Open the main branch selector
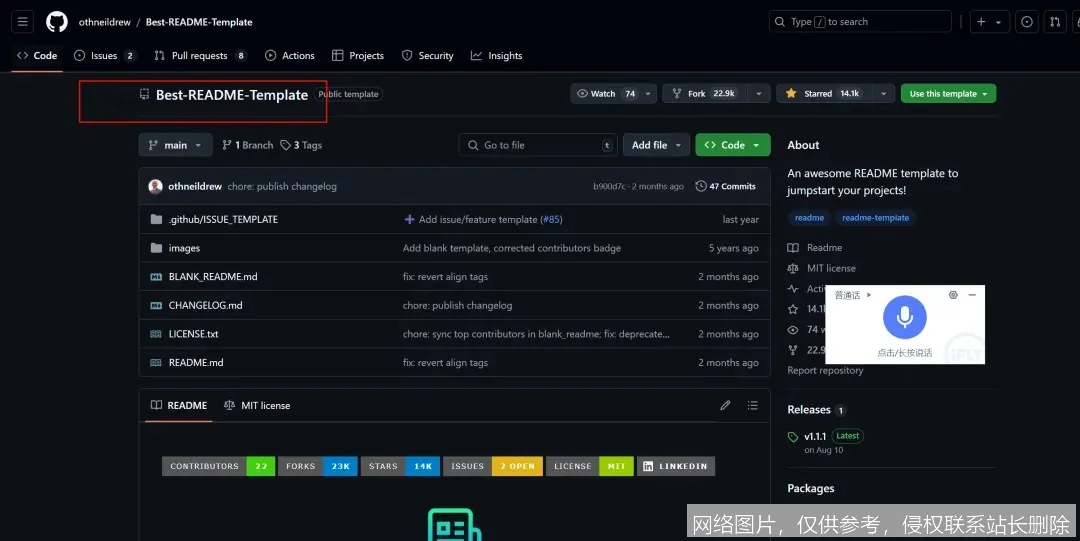 176,145
